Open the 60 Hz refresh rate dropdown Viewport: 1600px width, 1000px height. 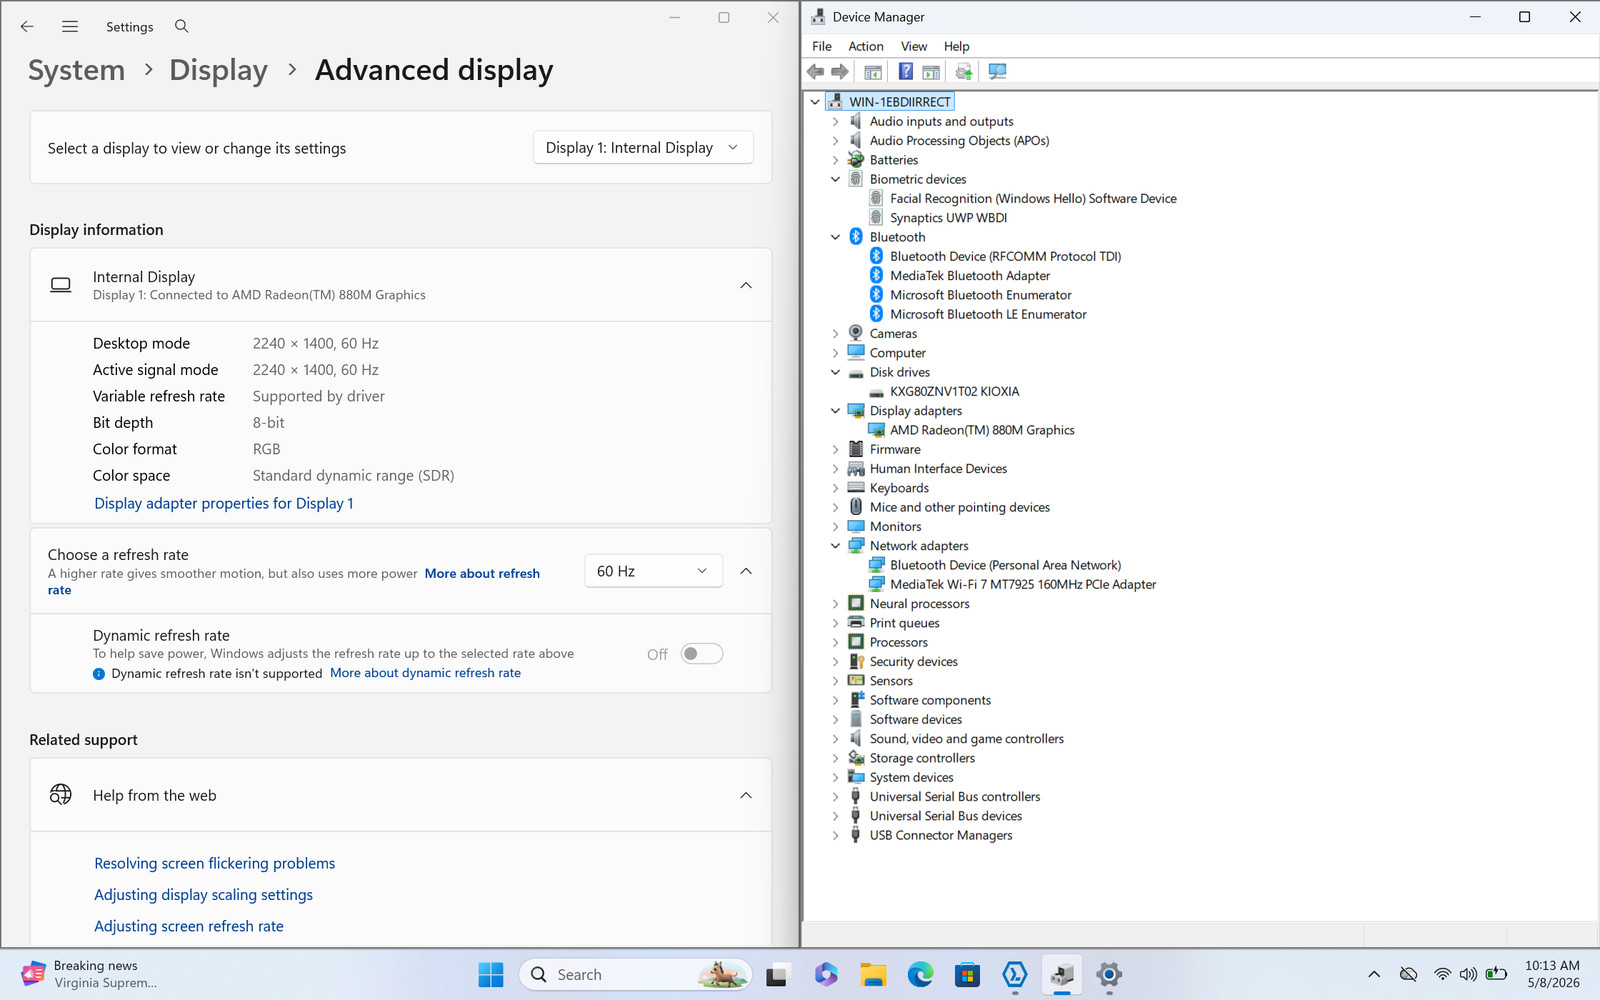pos(653,571)
